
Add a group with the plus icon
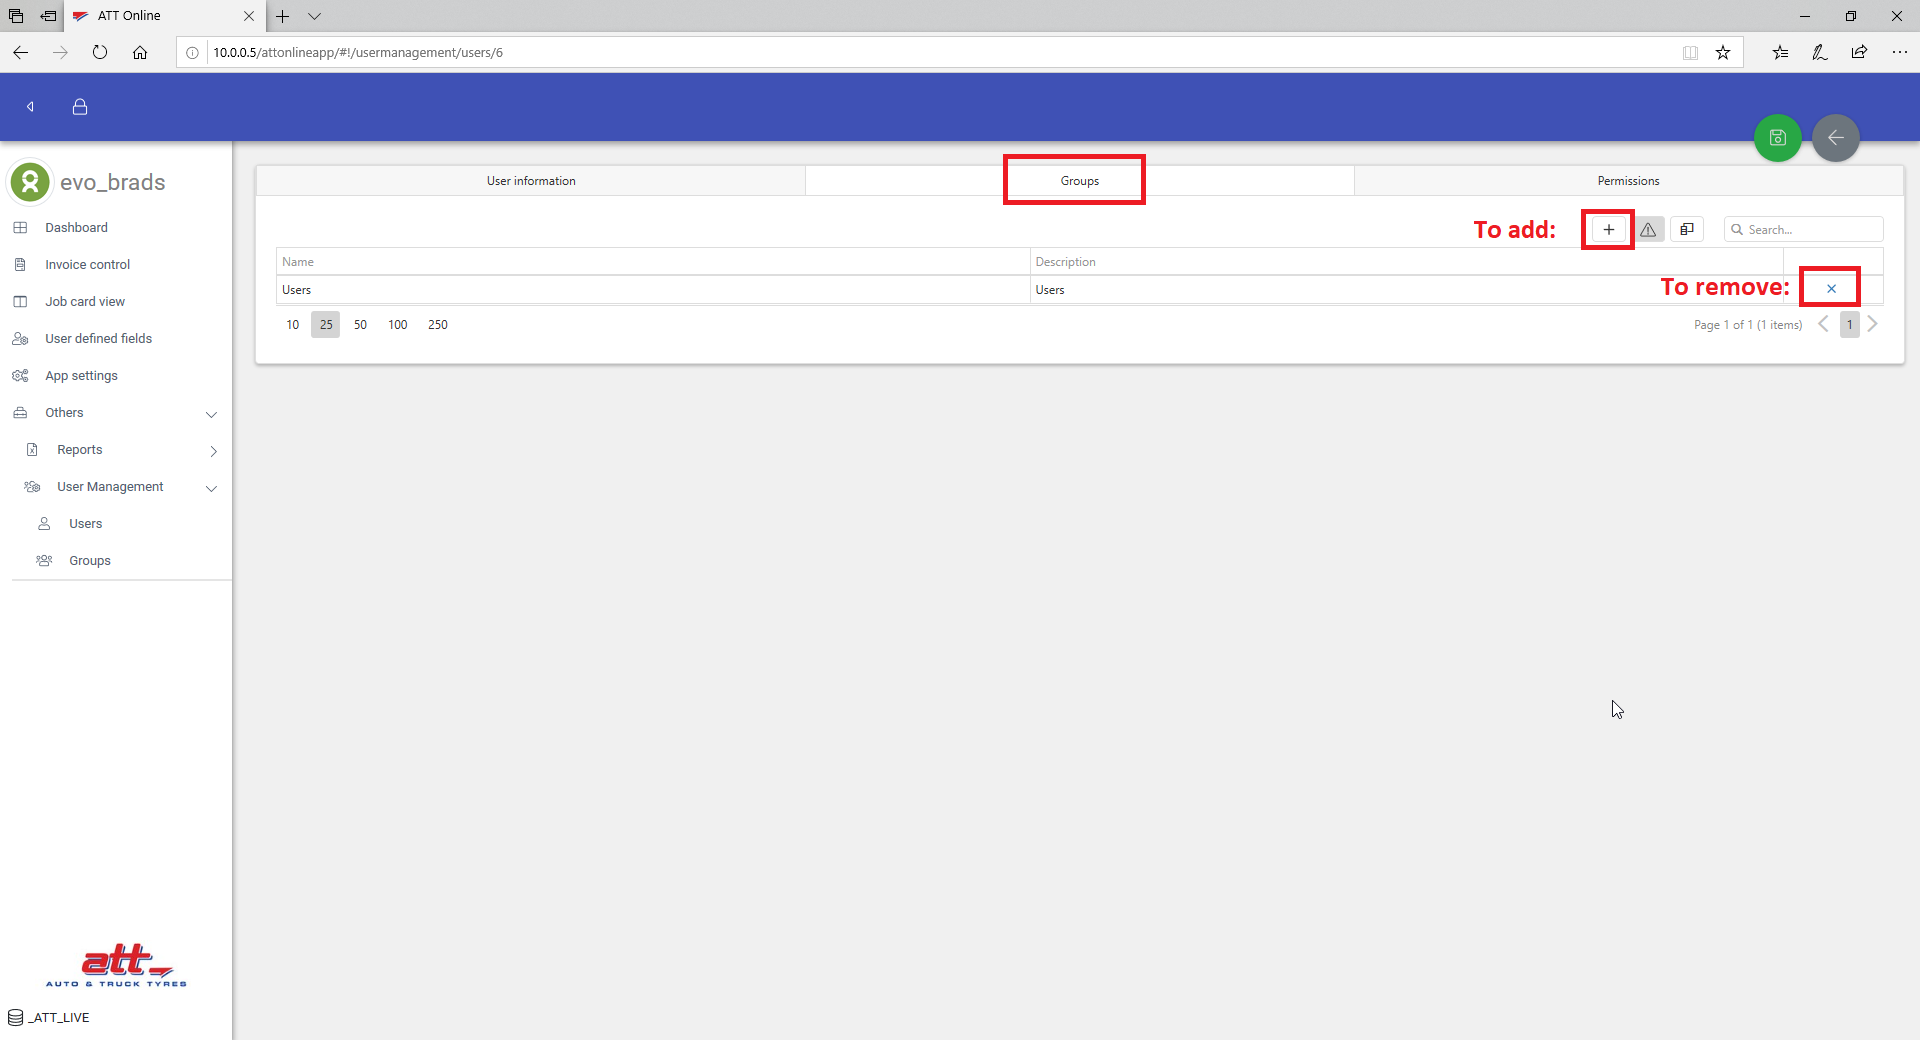[x=1608, y=230]
